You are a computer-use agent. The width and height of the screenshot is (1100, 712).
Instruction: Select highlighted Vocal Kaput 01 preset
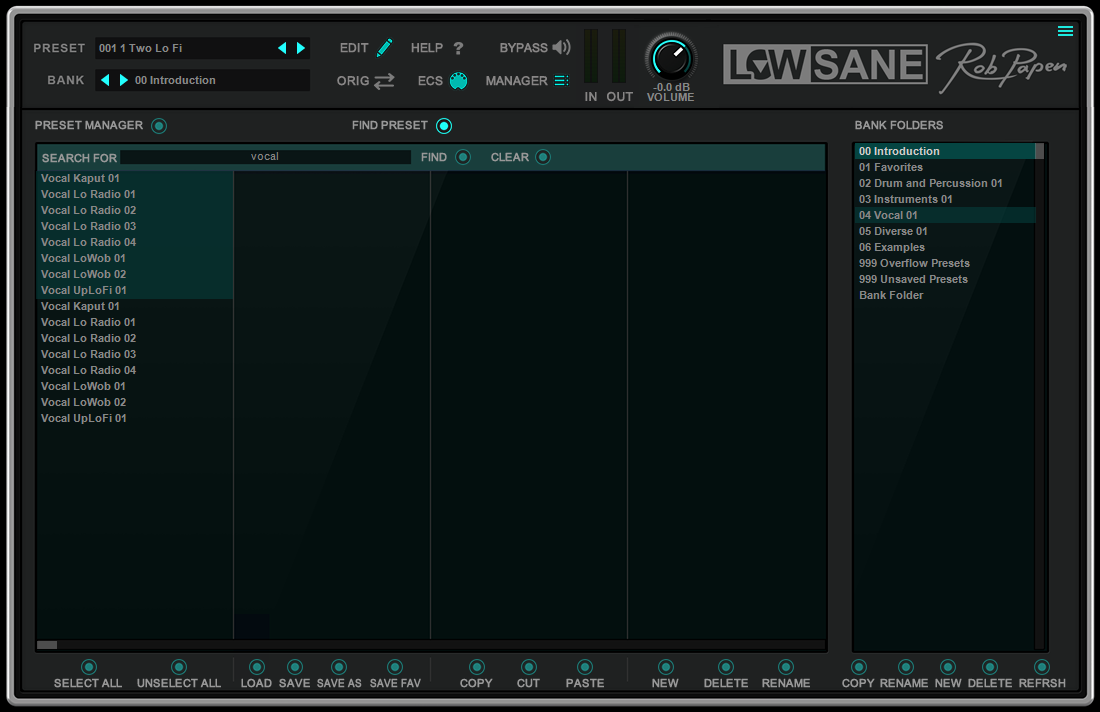coord(135,178)
